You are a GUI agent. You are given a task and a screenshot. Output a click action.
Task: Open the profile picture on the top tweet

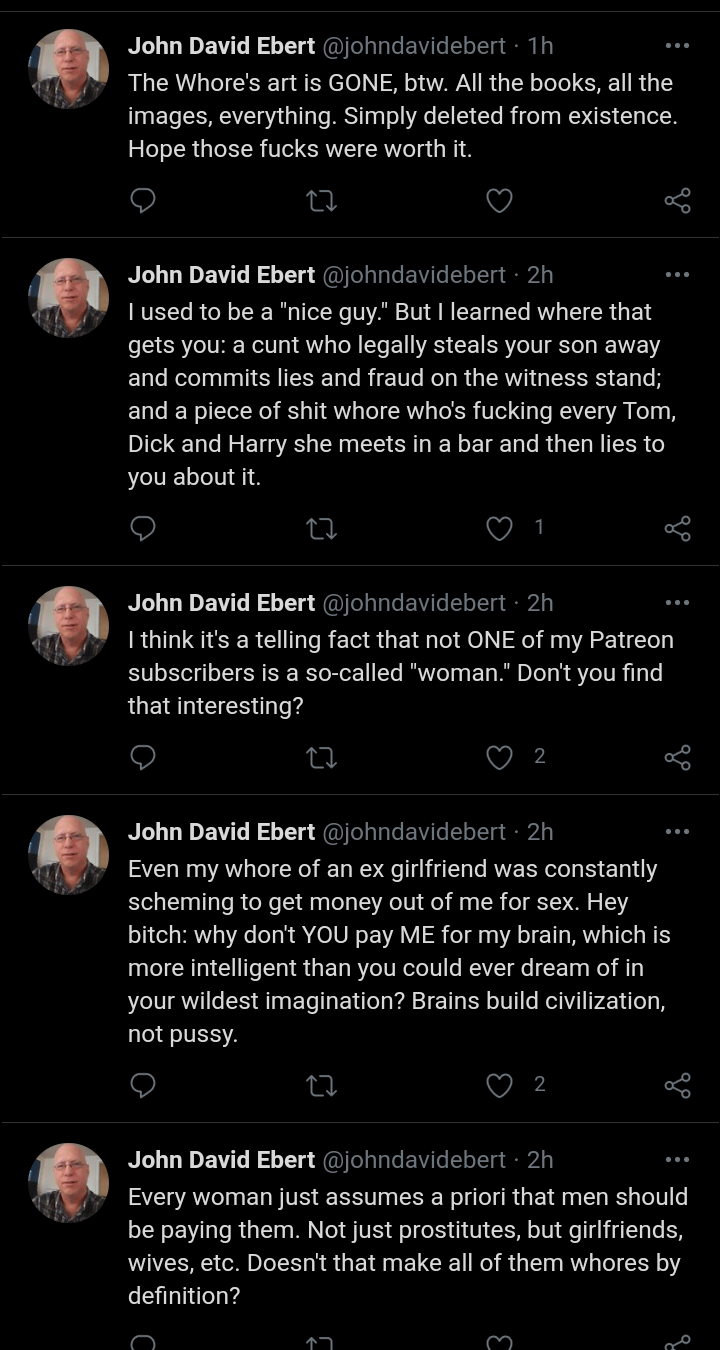pos(68,69)
